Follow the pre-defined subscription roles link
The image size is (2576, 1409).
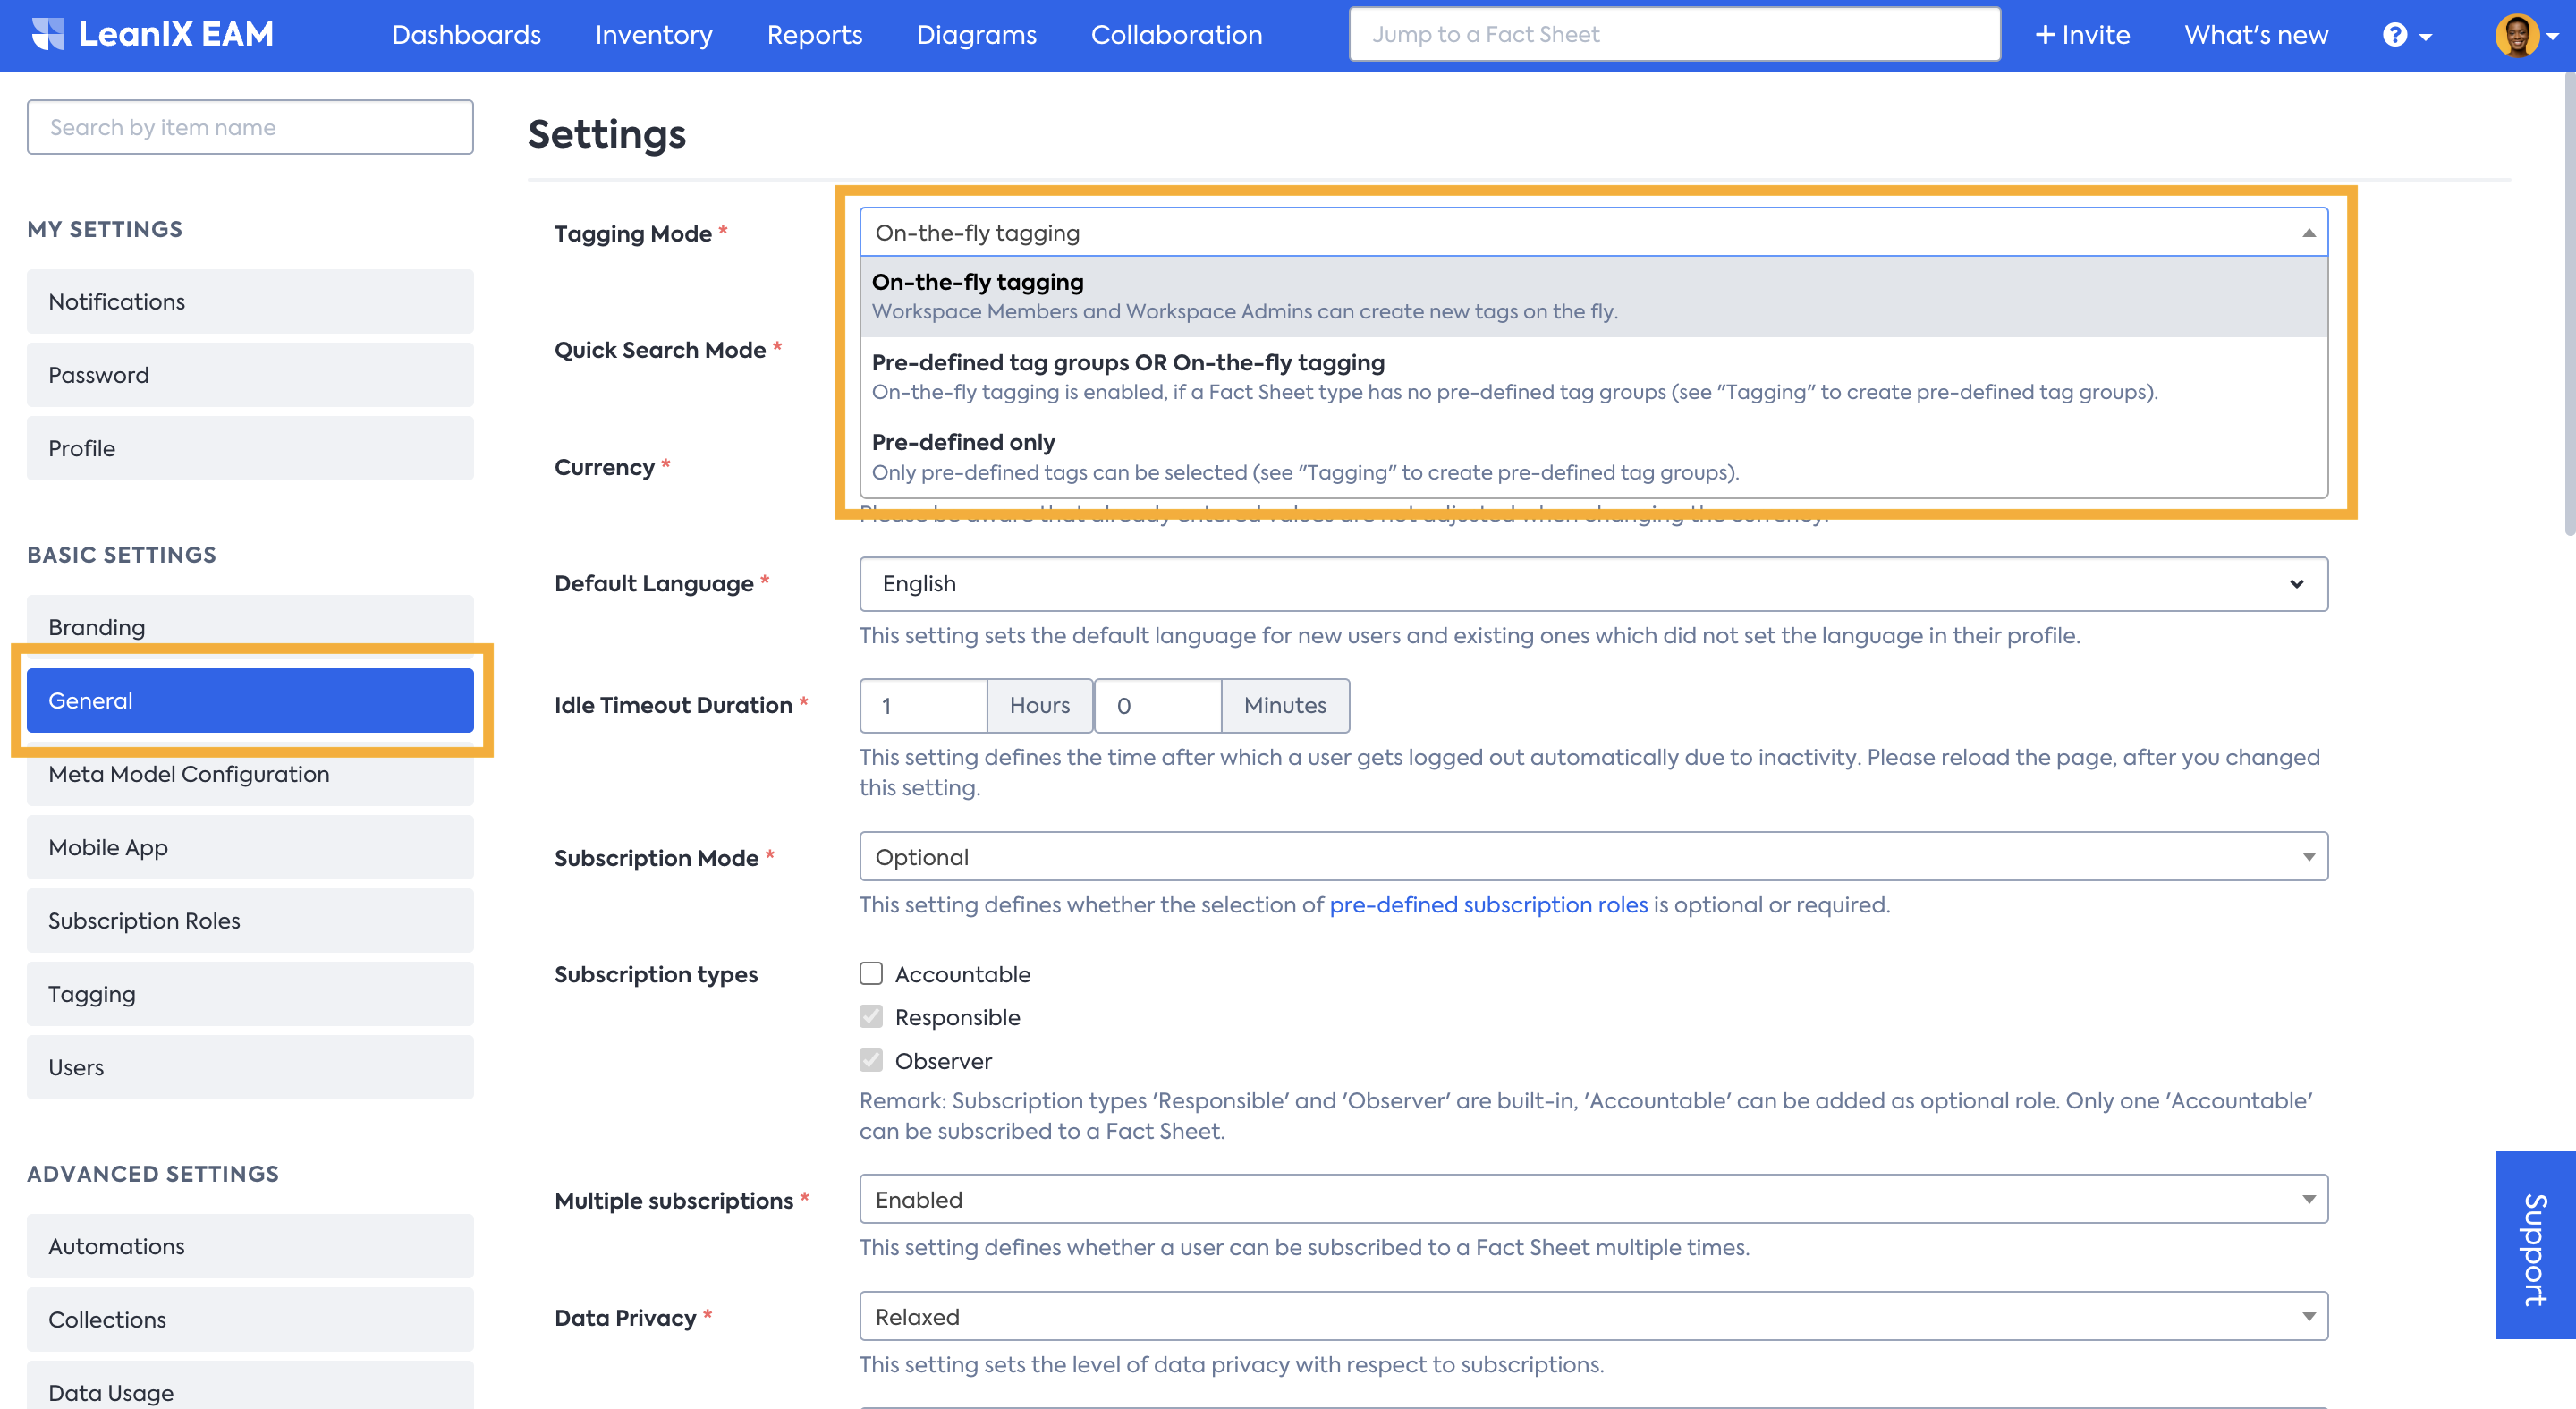(1488, 905)
